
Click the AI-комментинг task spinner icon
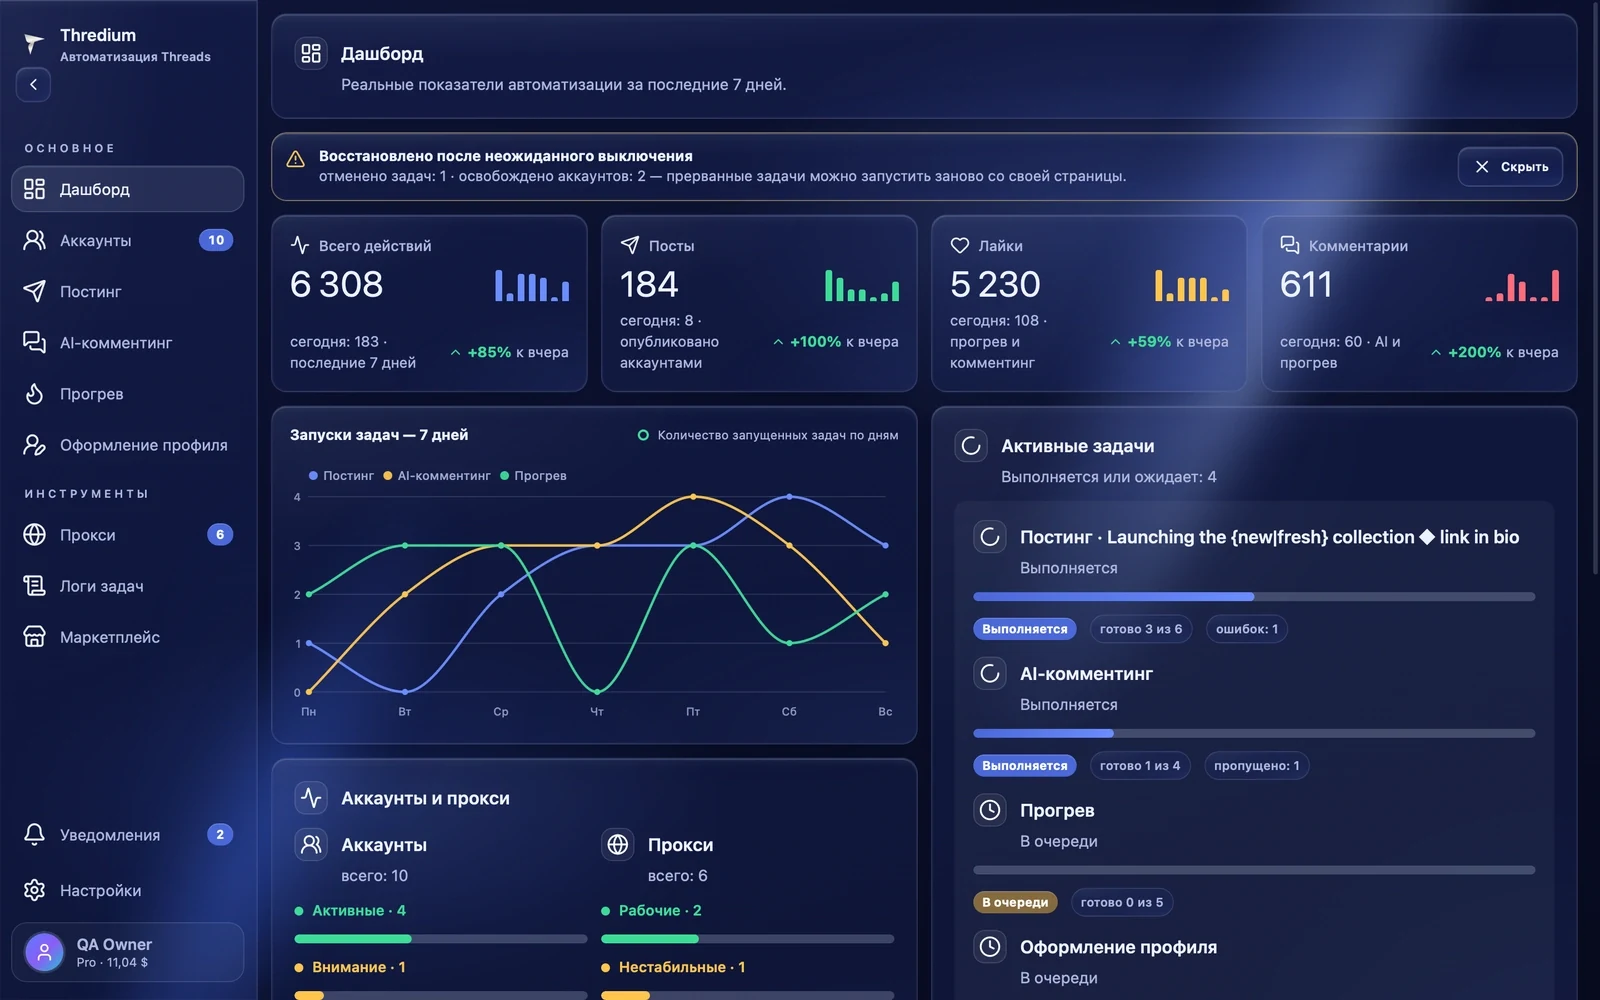990,674
